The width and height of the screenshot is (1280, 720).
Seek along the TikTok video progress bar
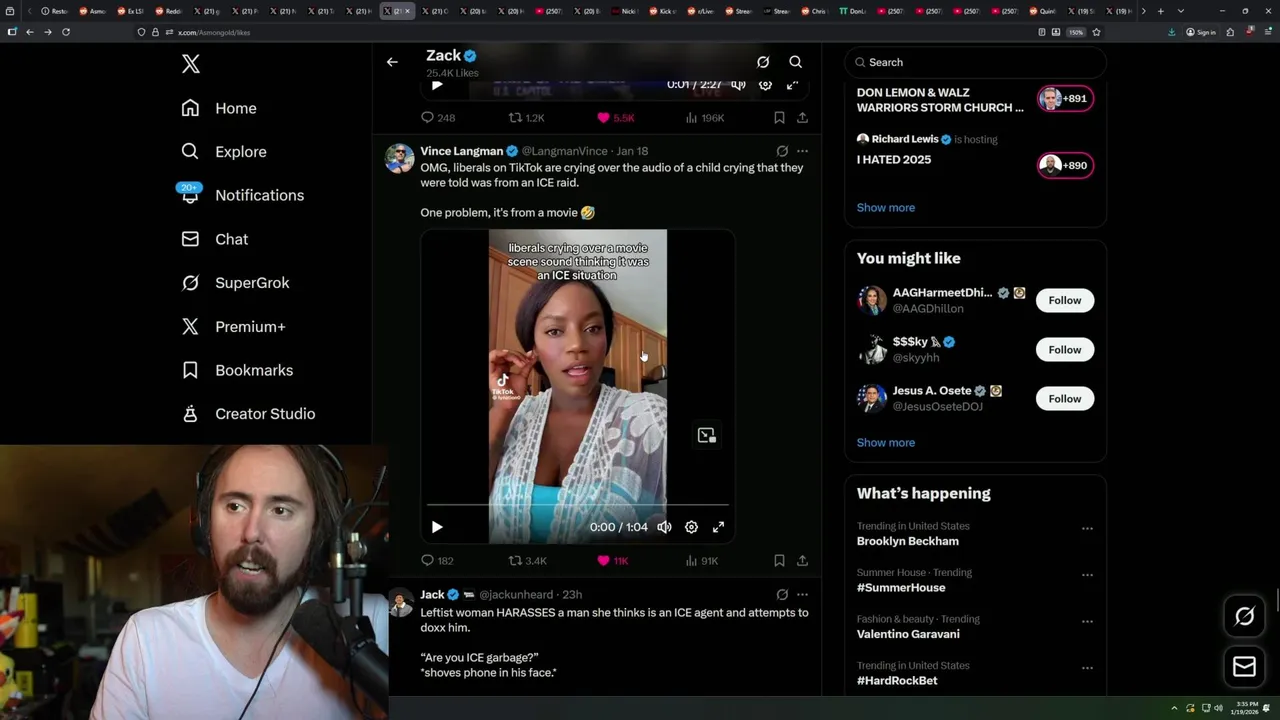(x=578, y=506)
